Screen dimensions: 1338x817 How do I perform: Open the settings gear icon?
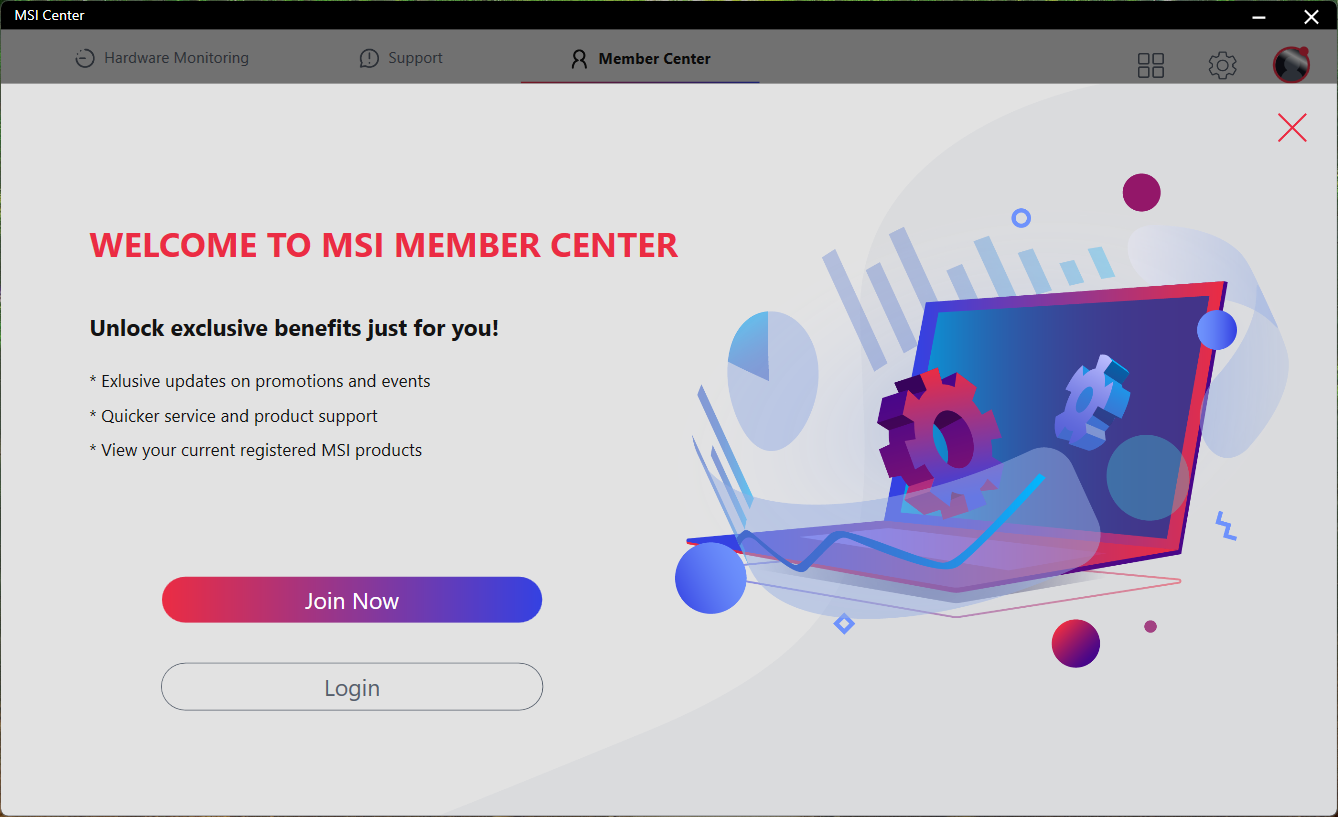pos(1222,65)
